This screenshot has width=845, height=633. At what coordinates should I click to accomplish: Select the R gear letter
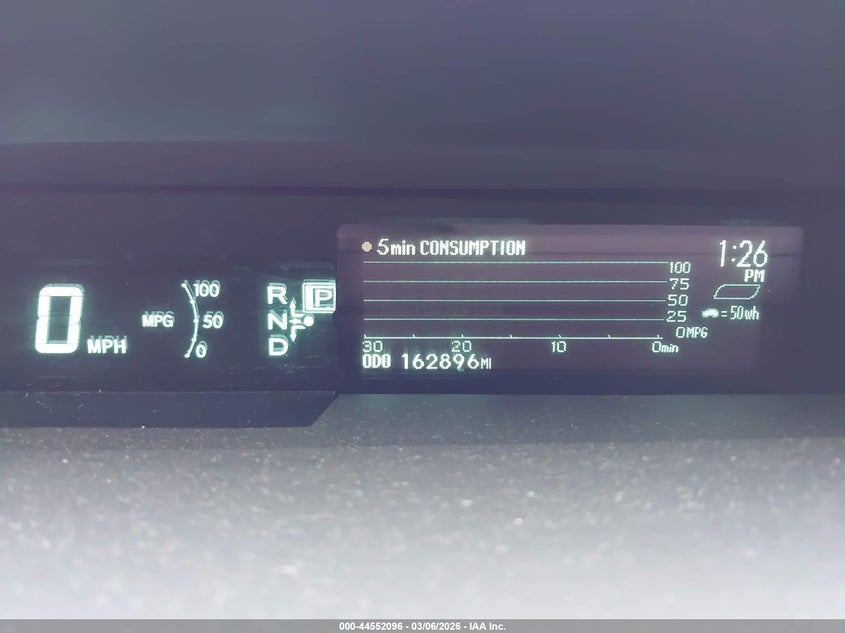(276, 294)
